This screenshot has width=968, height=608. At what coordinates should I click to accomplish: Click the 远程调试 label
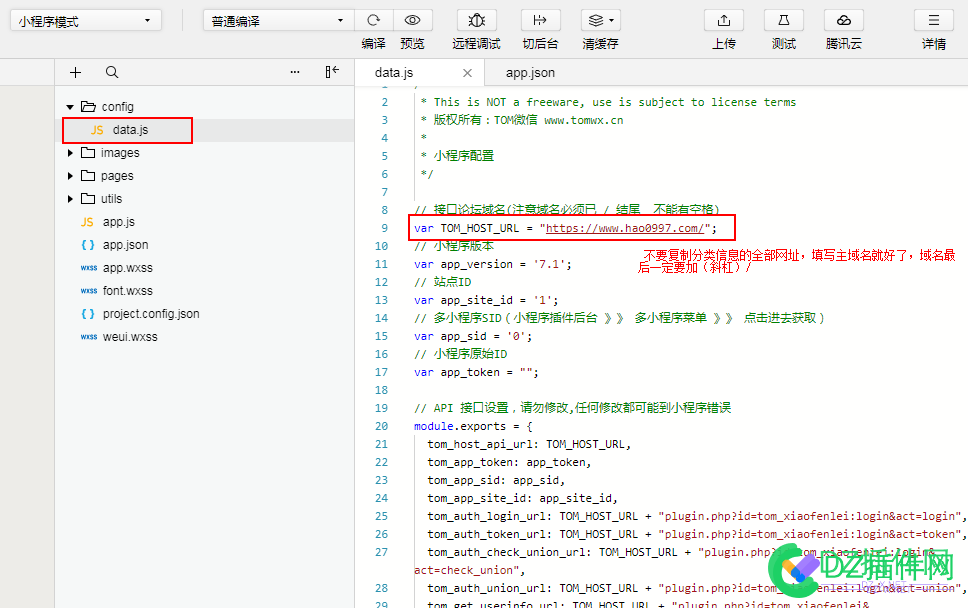(x=477, y=44)
